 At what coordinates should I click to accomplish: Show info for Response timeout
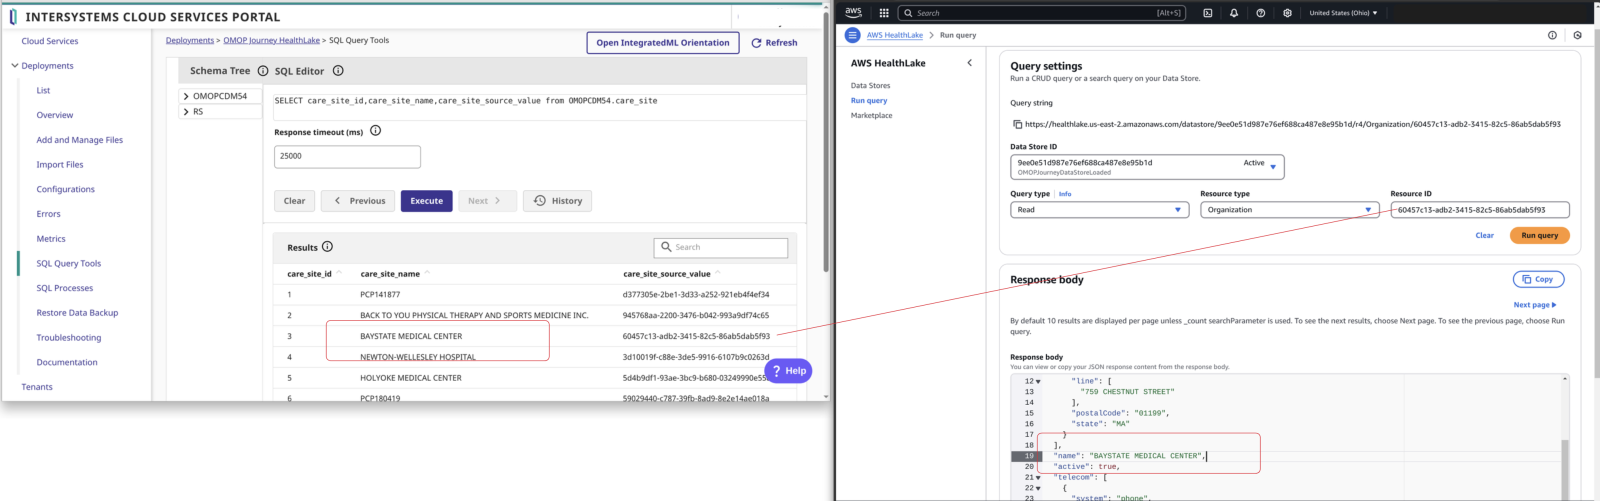click(376, 131)
